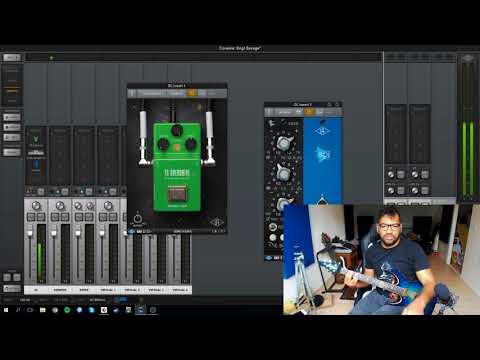480x360 pixels.
Task: Open the preset dropdown in the EQ plugin toolbar
Action: click(x=284, y=112)
